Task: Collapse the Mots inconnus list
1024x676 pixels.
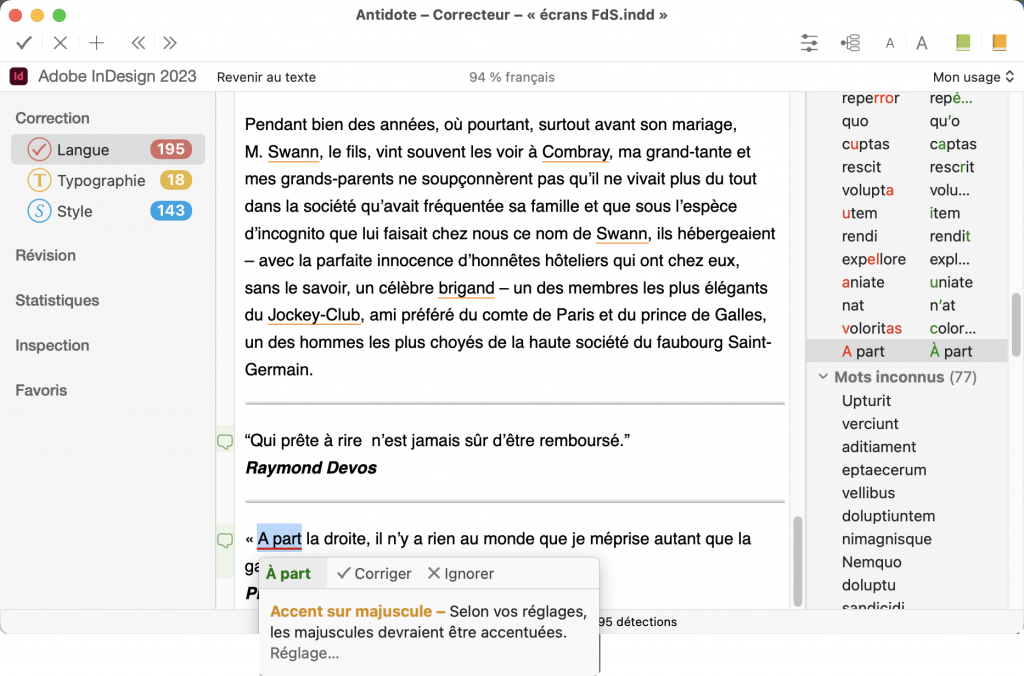Action: point(823,378)
